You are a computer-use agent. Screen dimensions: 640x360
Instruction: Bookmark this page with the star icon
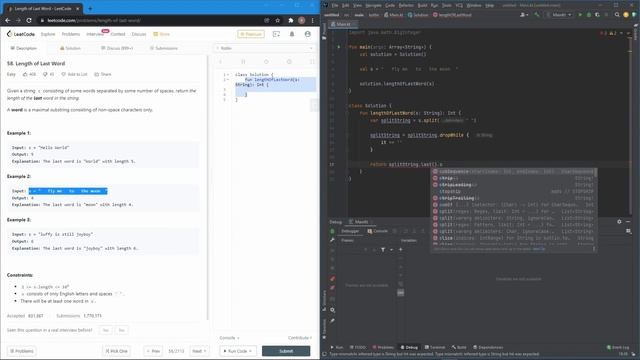(278, 20)
